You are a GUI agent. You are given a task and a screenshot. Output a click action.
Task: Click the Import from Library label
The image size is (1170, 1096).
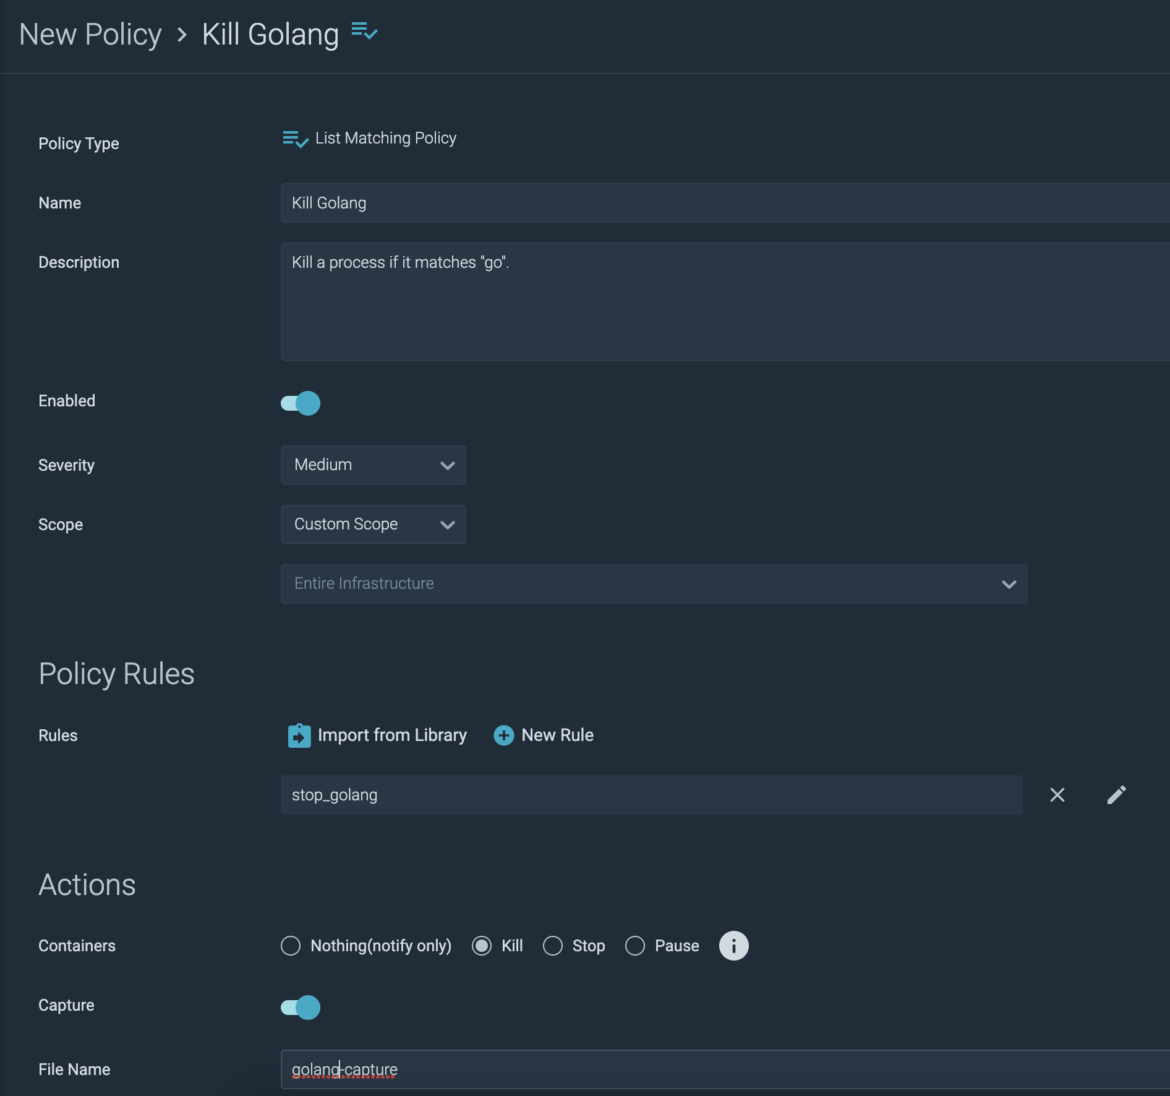point(392,736)
